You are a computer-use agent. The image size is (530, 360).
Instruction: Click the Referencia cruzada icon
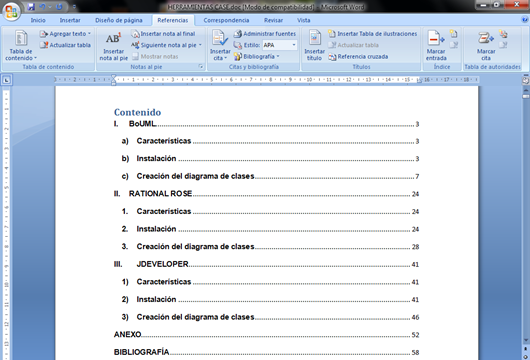[x=332, y=57]
